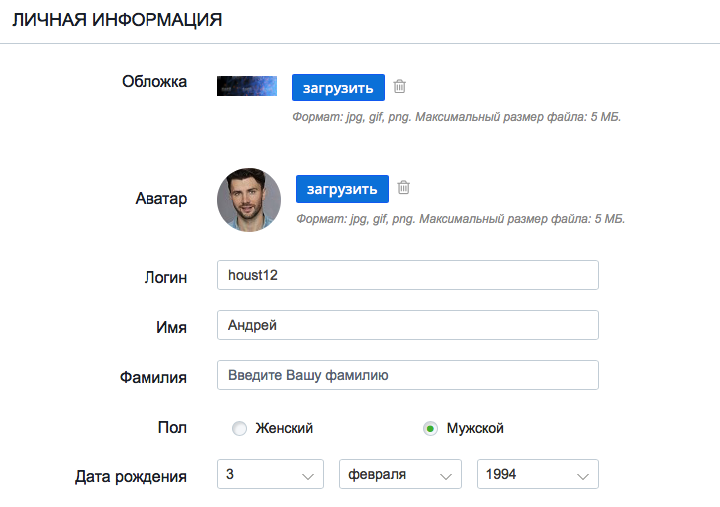
Task: Focus the Имя field with Андрей
Action: coord(408,325)
